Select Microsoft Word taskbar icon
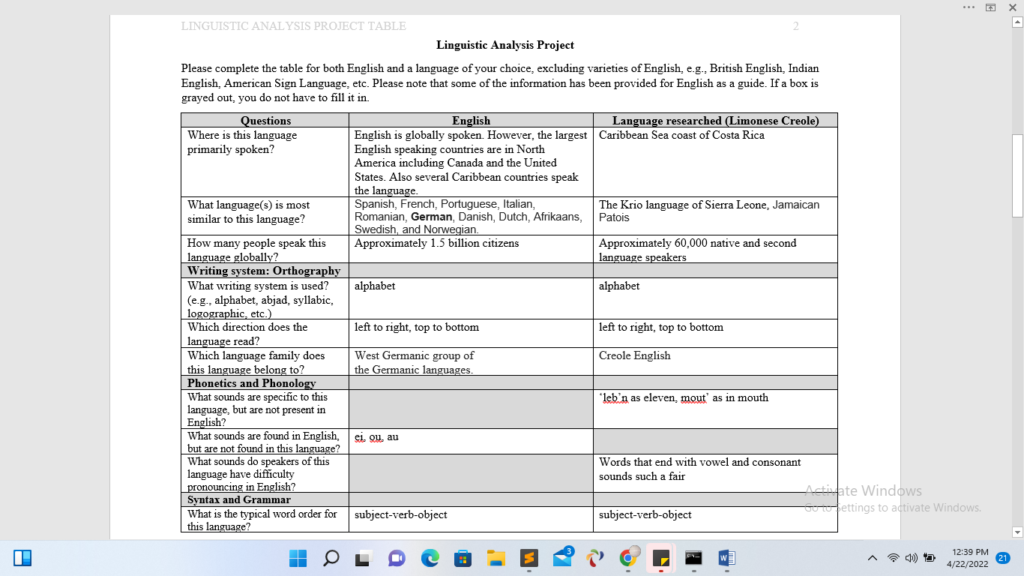1024x576 pixels. tap(726, 558)
